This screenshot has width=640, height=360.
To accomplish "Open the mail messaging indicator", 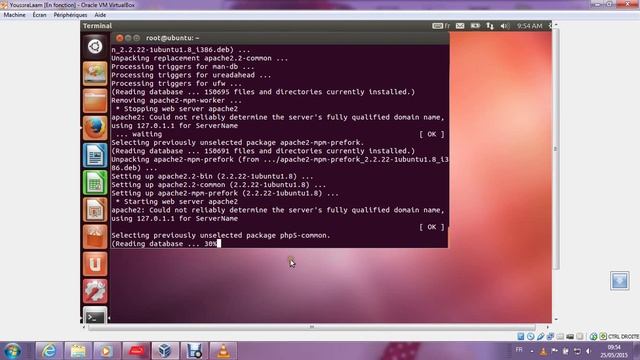I will (460, 26).
